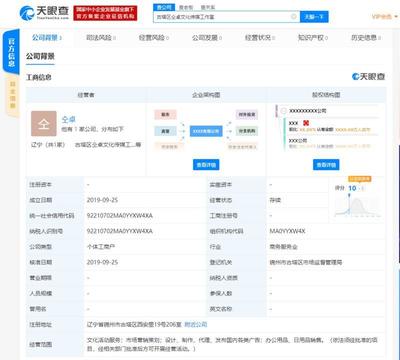Click the operator avatar tile with 仝
The image size is (400, 360).
(44, 123)
